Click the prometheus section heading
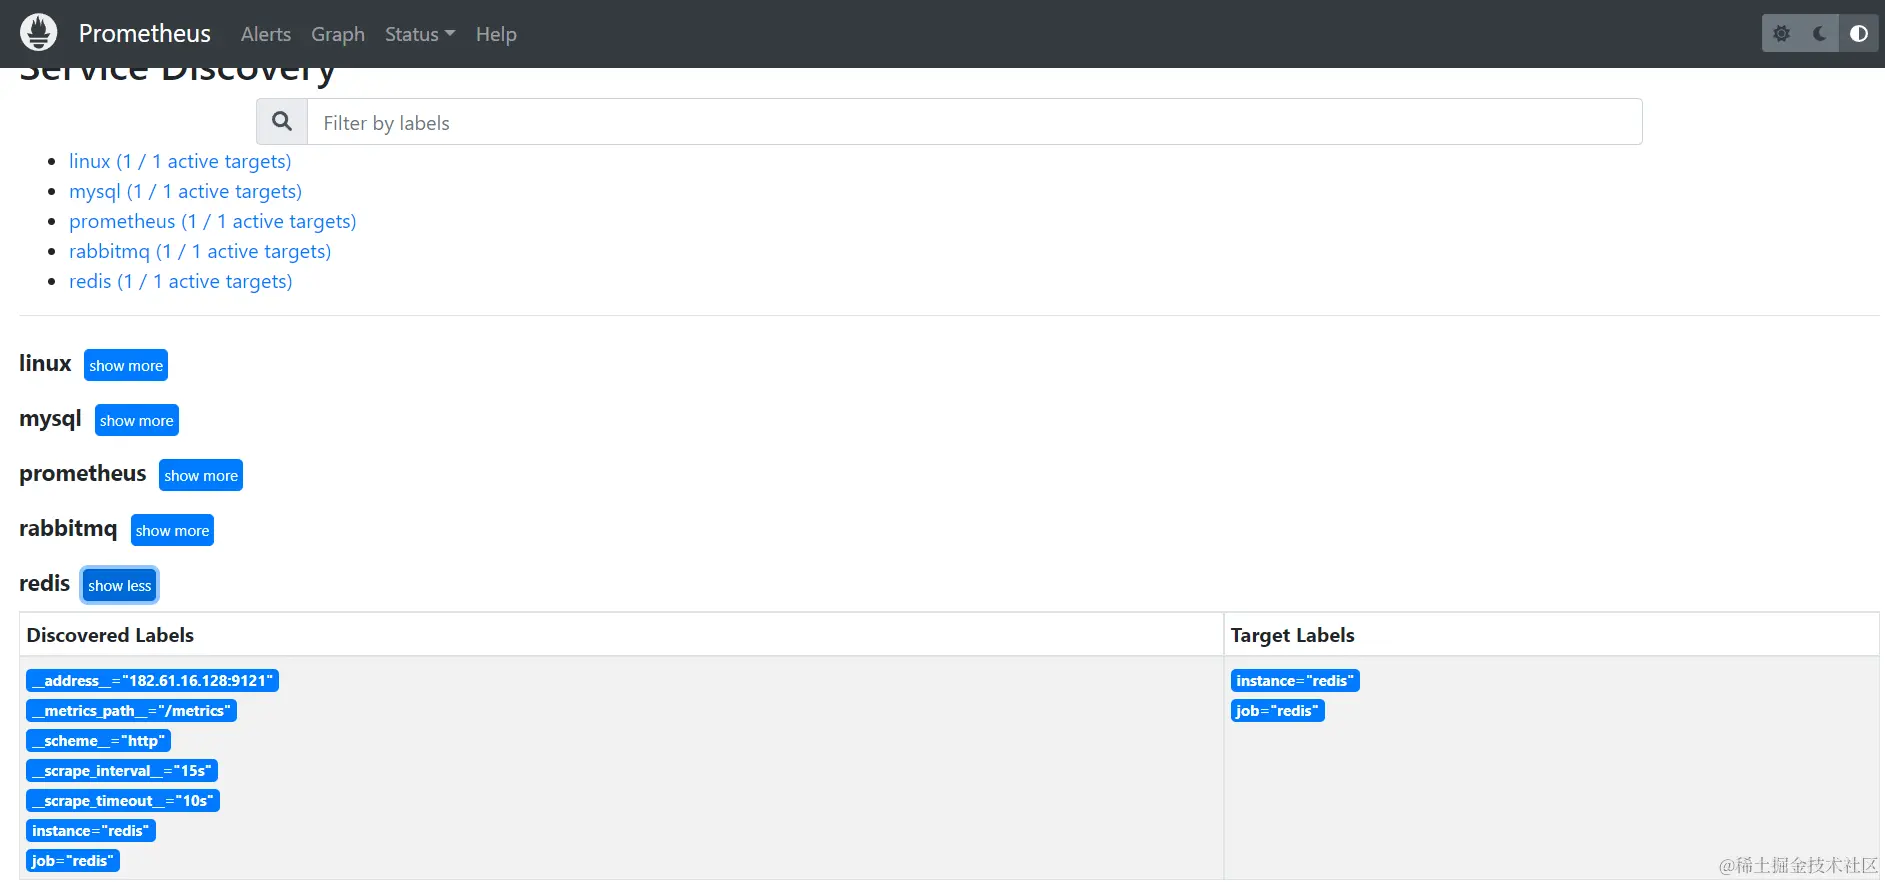The width and height of the screenshot is (1885, 882). pos(83,474)
